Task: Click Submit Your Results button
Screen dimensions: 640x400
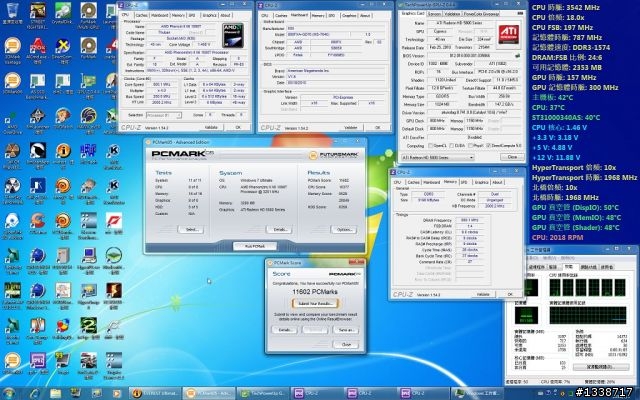Action: [x=315, y=303]
